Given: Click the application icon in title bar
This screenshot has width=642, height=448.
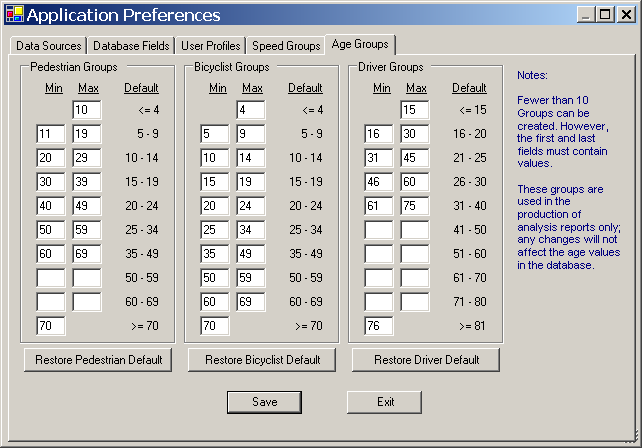Looking at the screenshot, I should tap(13, 15).
